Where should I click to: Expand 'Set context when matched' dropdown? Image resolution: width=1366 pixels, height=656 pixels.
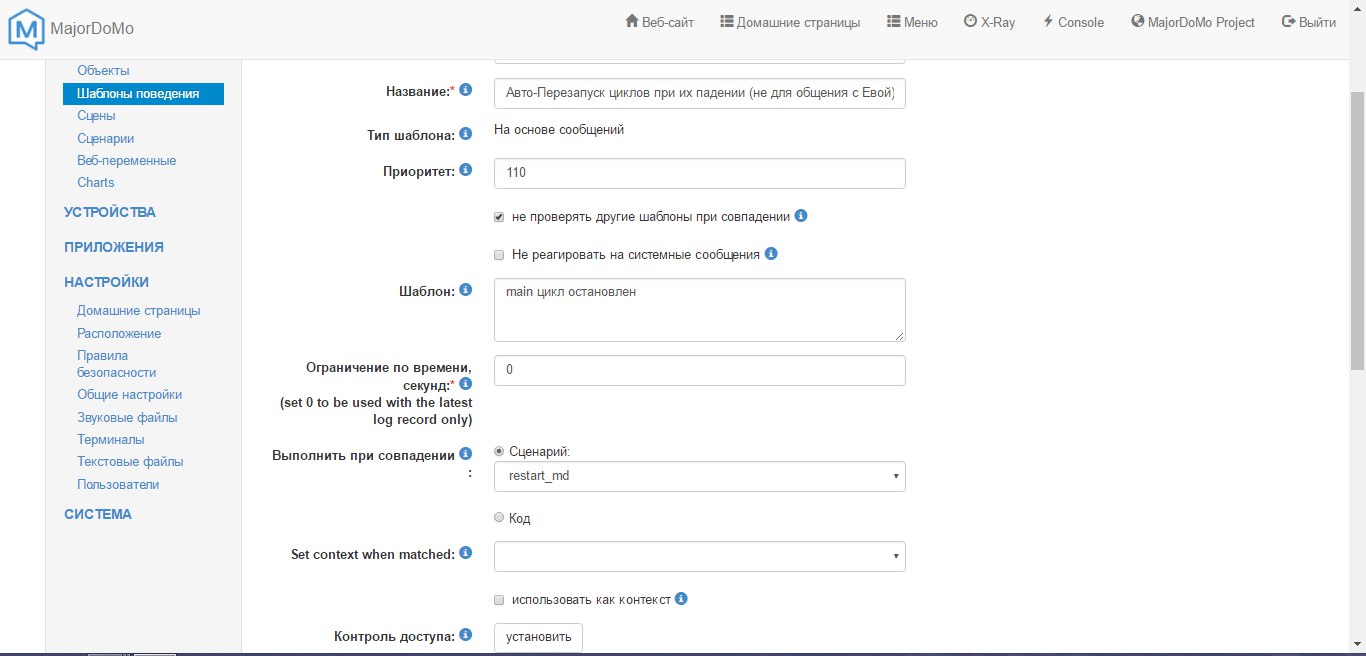tap(699, 556)
